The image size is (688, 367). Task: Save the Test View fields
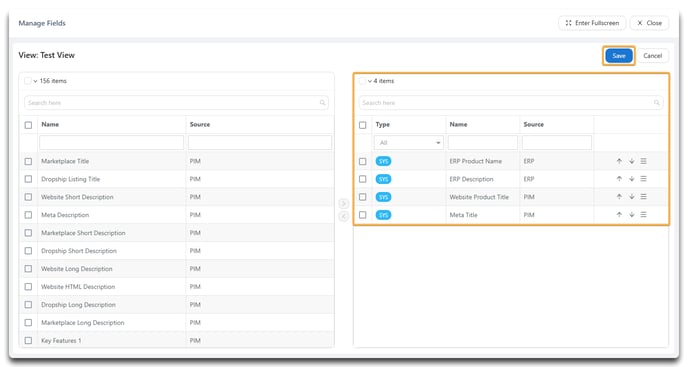619,56
